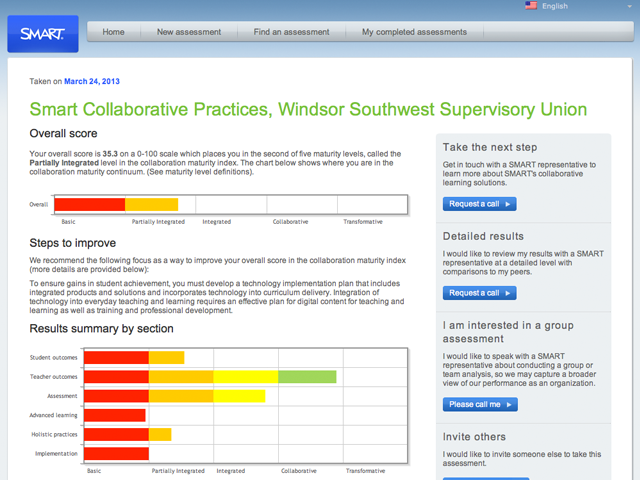Go to the Home menu item
This screenshot has width=640, height=480.
(113, 32)
